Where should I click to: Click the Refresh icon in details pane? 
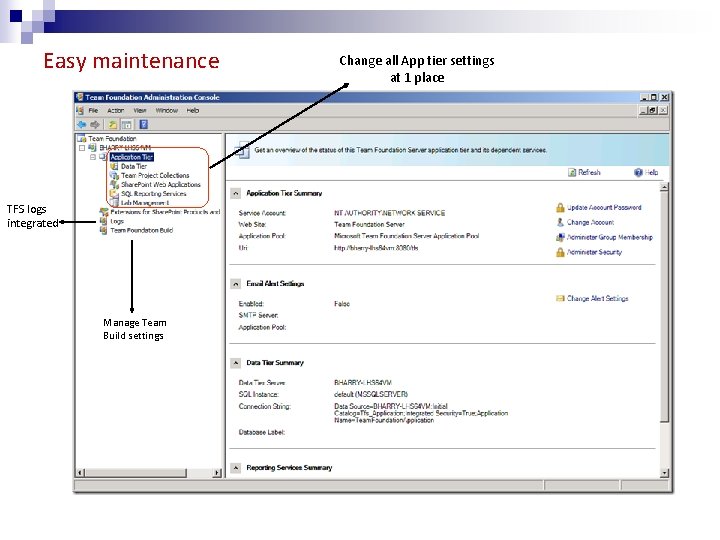pyautogui.click(x=572, y=173)
